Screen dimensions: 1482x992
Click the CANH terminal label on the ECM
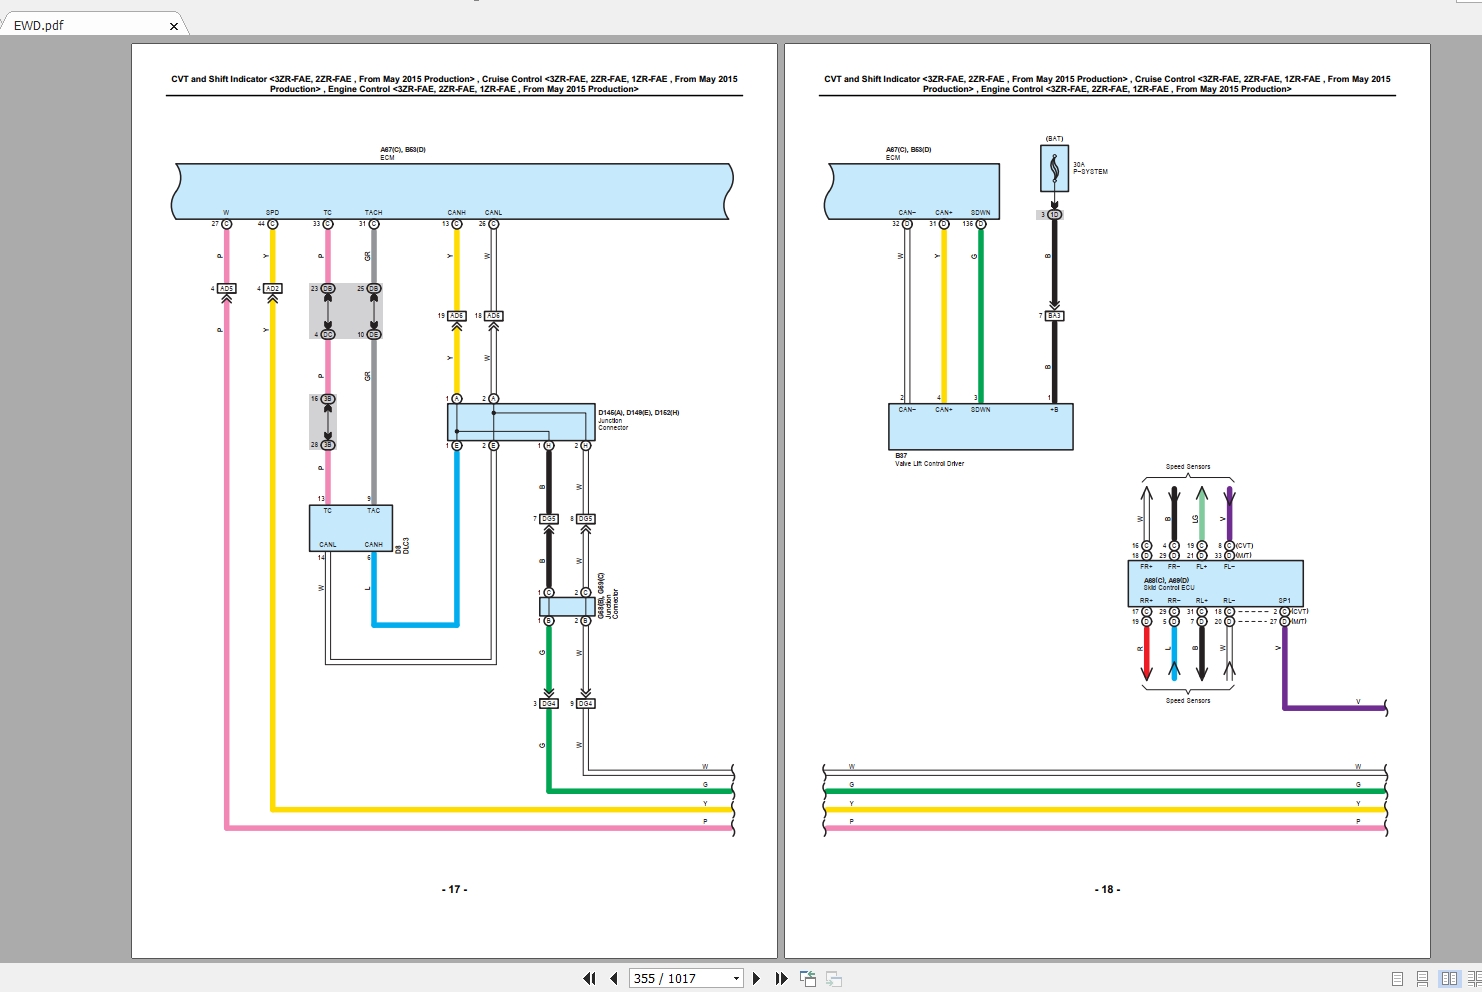point(456,213)
